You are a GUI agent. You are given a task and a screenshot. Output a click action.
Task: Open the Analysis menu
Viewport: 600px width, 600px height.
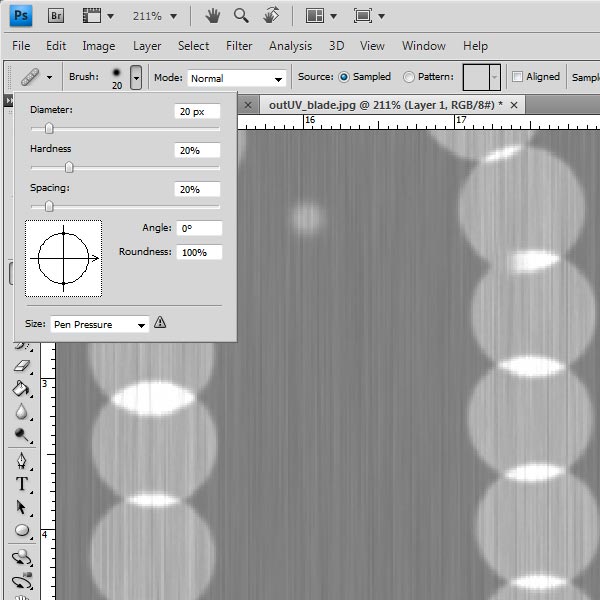290,46
